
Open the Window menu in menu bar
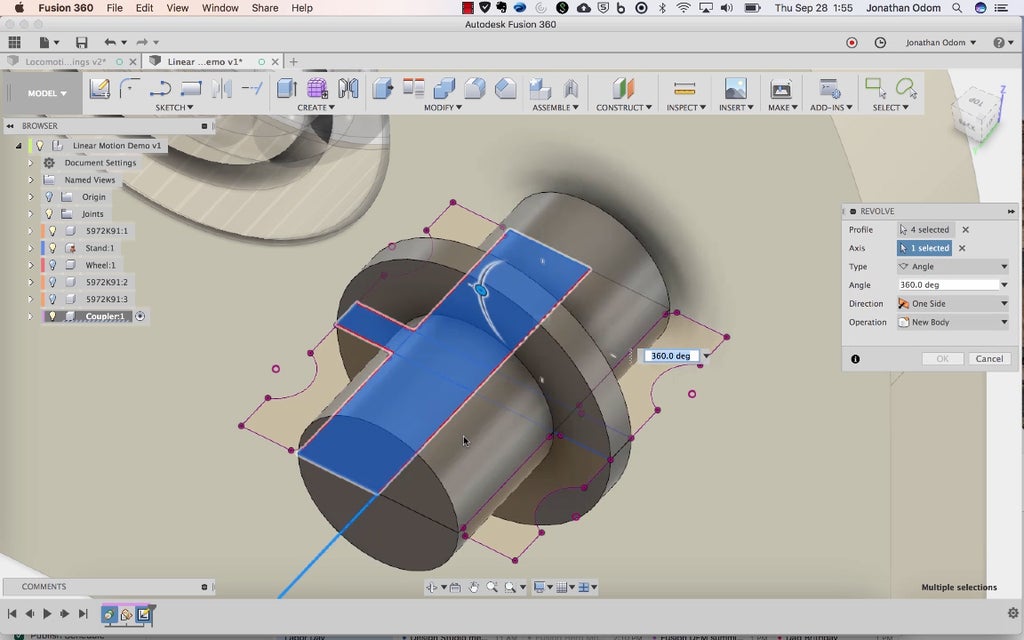pos(220,8)
